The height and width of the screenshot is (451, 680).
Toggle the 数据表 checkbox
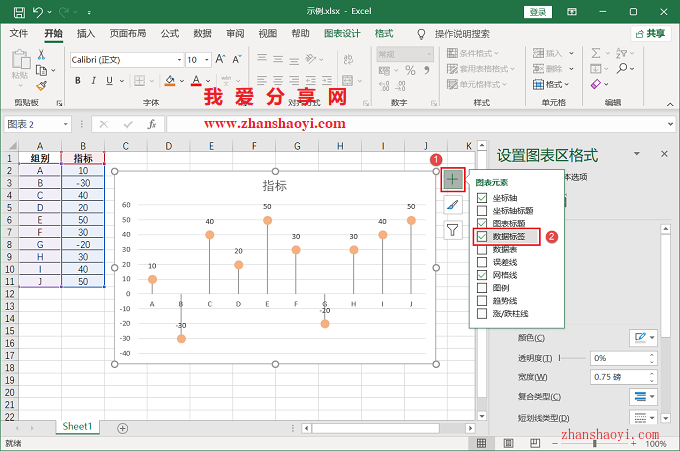click(482, 250)
